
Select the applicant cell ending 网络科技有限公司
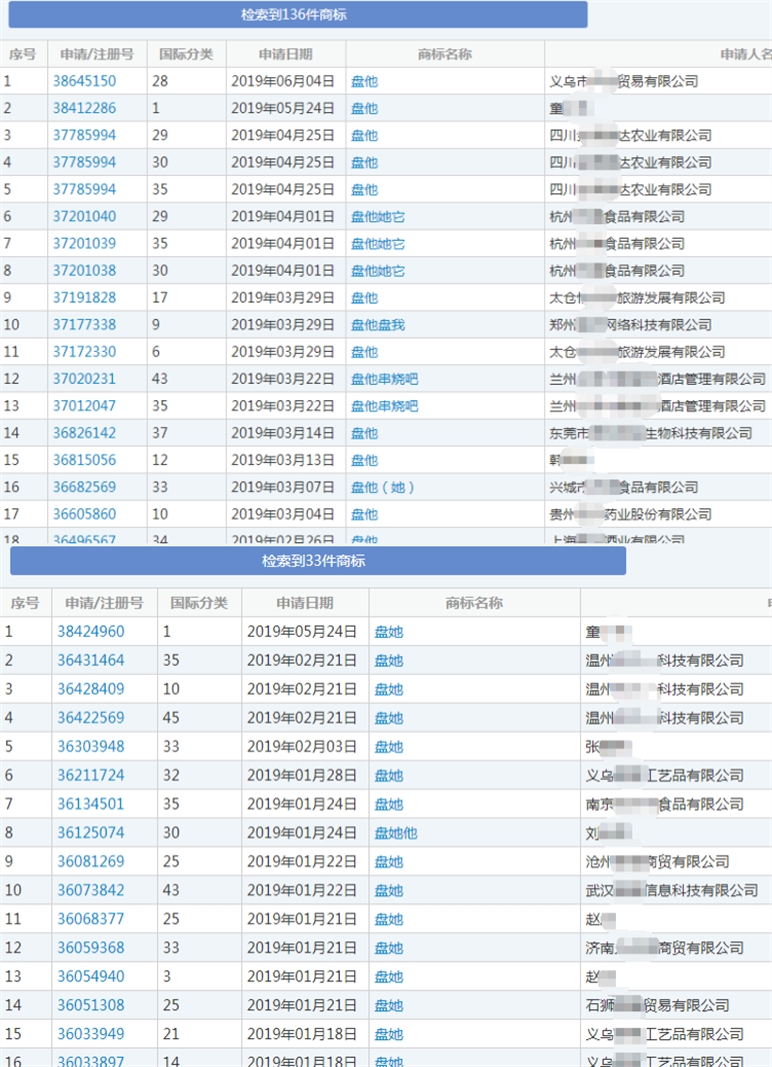point(630,325)
